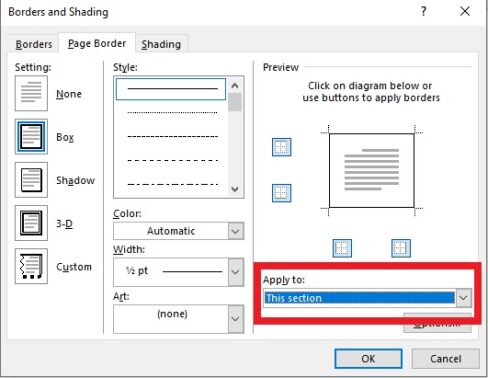Viewport: 488px width, 378px height.
Task: Click Style list scroll down arrow
Action: 235,189
